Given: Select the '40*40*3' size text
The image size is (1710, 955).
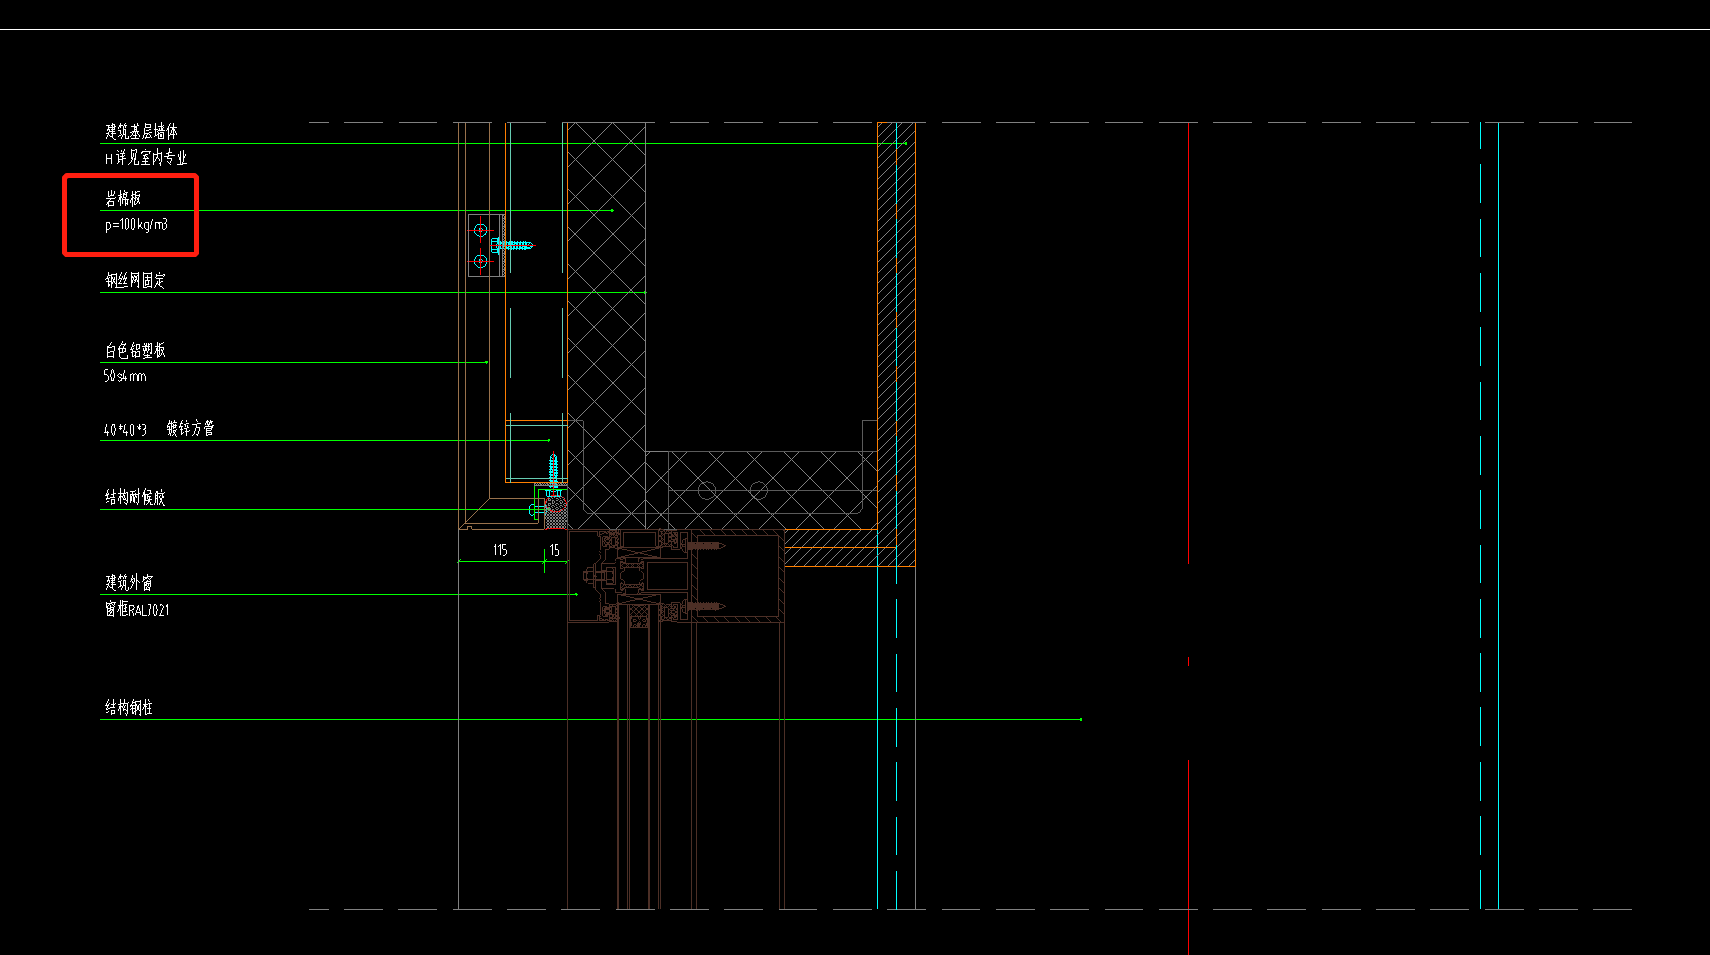Looking at the screenshot, I should click(125, 429).
